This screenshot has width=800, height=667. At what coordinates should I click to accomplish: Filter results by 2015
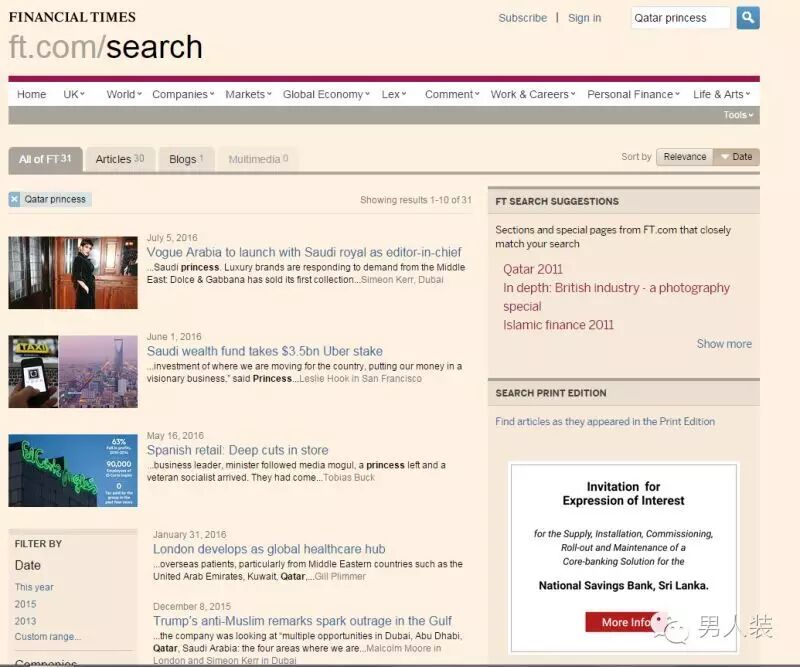point(26,604)
